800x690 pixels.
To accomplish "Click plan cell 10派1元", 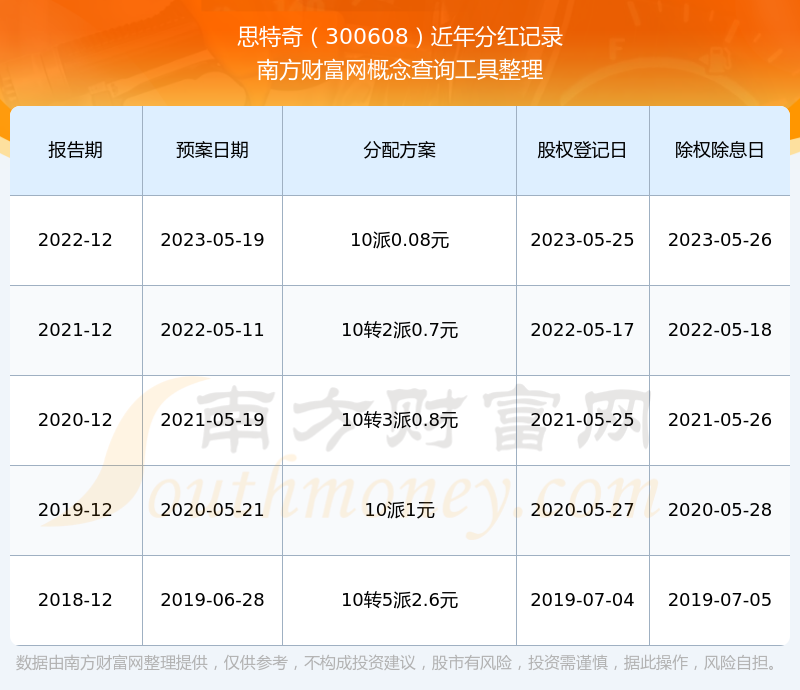I will click(399, 509).
